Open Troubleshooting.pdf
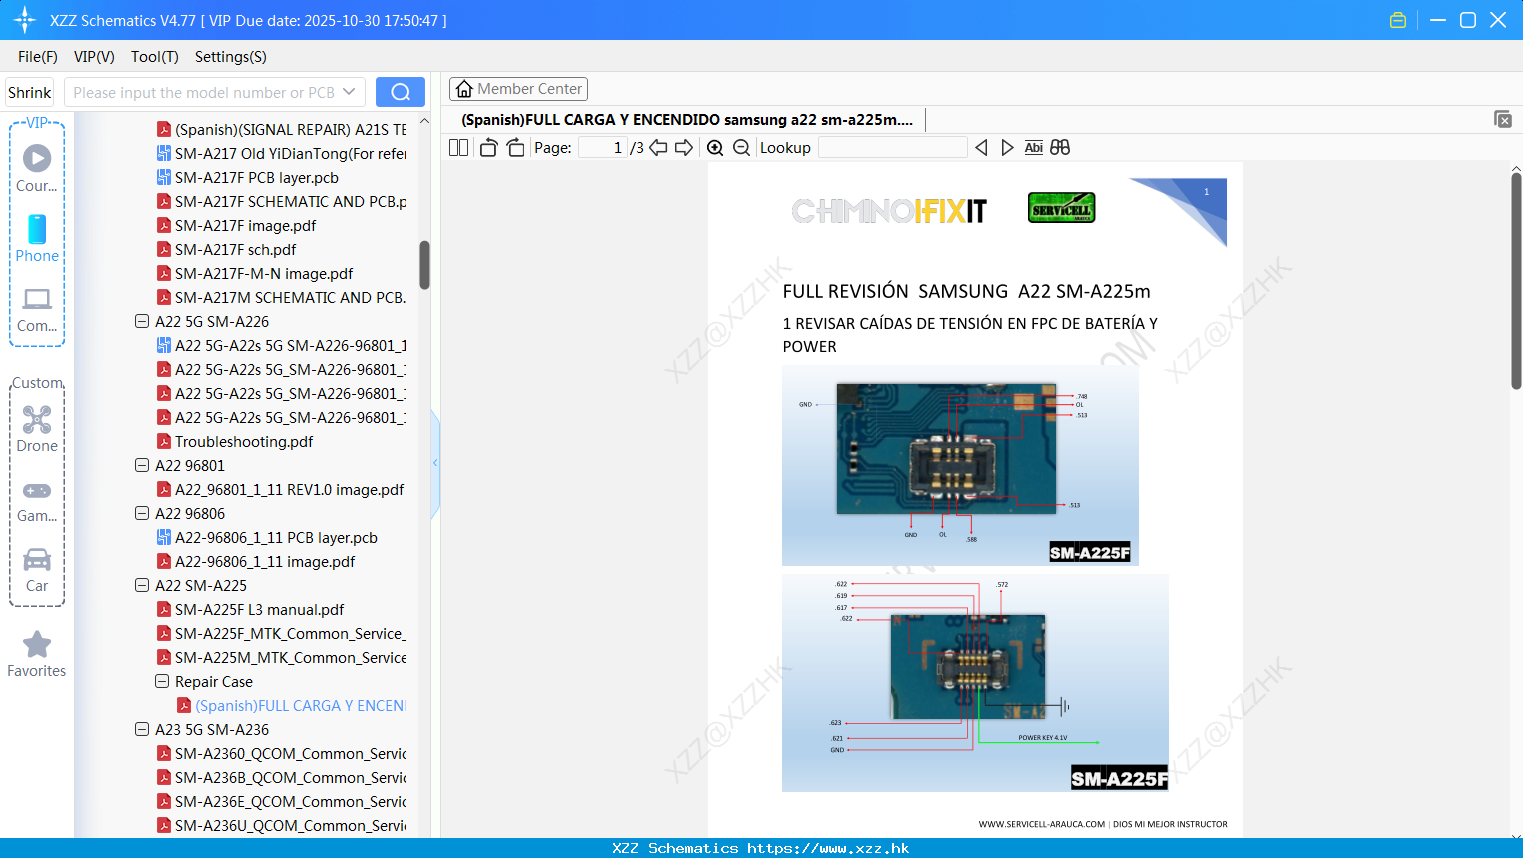The image size is (1523, 858). (244, 441)
